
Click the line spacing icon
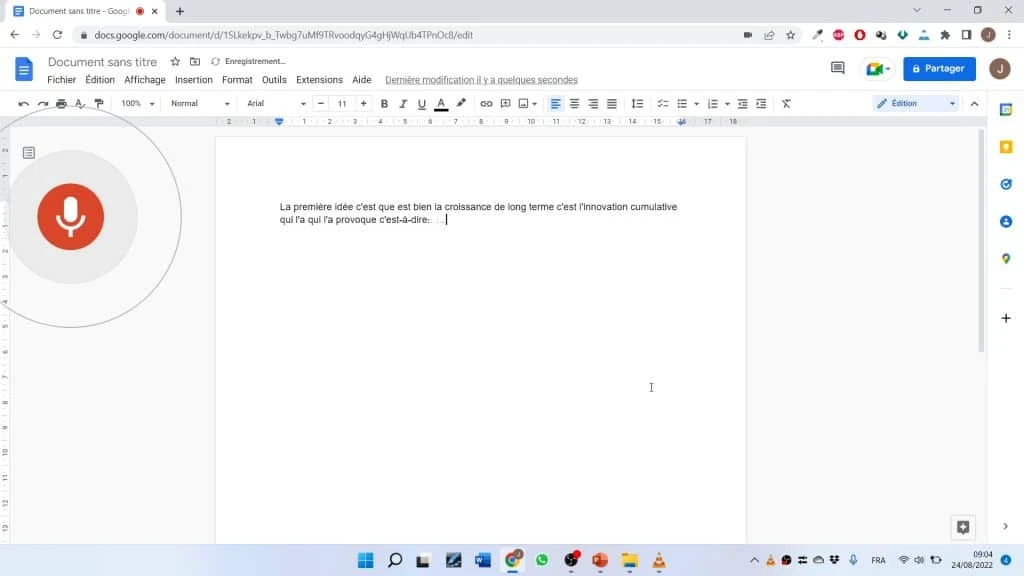coord(637,104)
